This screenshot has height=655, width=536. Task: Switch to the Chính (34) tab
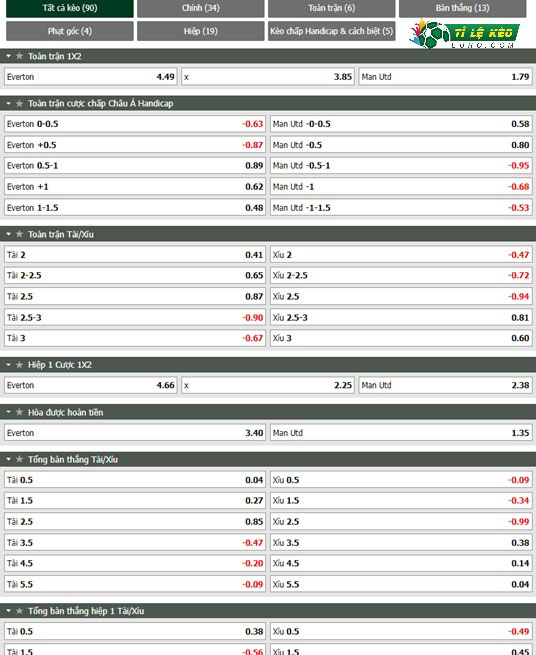pyautogui.click(x=201, y=8)
